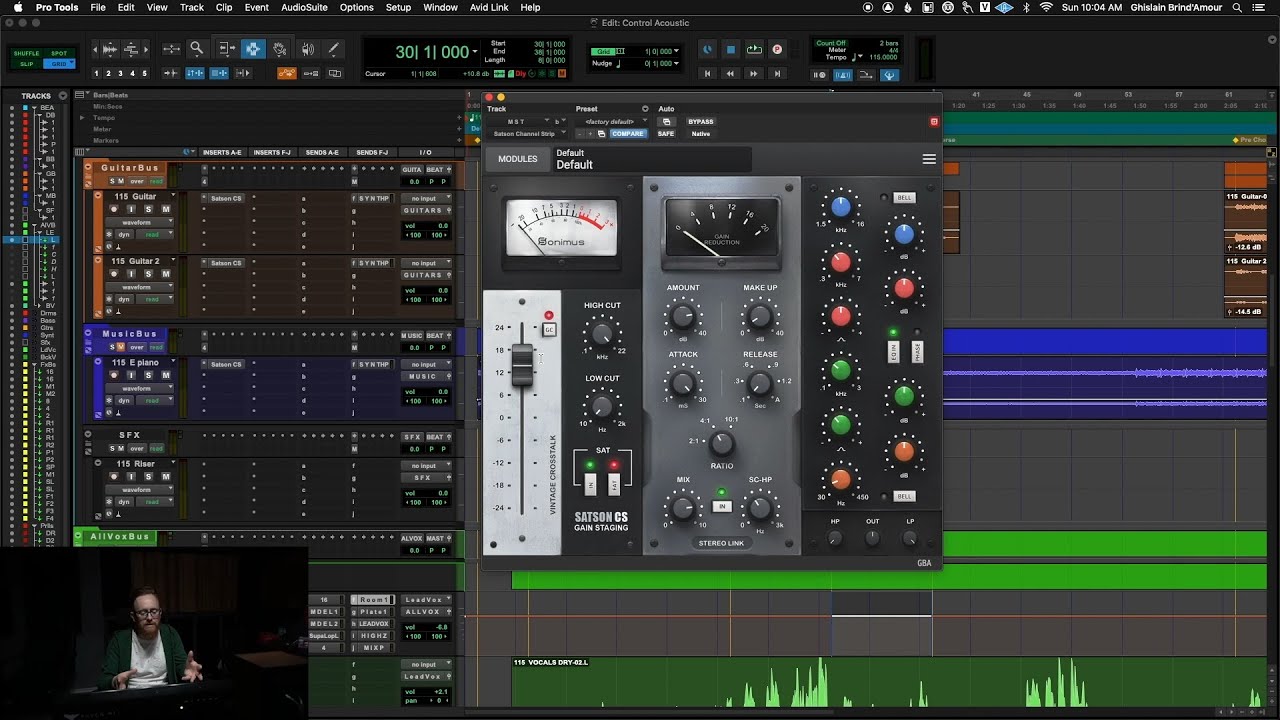This screenshot has height=720, width=1280.
Task: Solo the 115 Guitar 2 track
Action: (149, 273)
